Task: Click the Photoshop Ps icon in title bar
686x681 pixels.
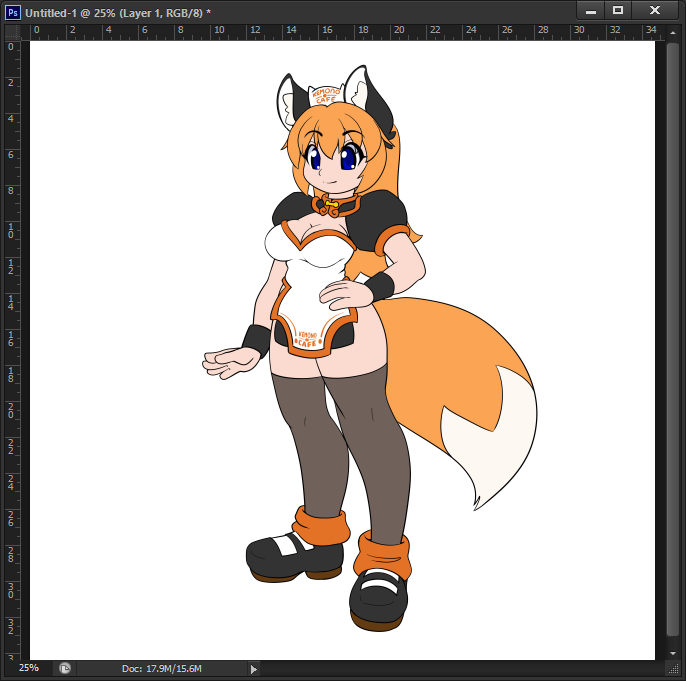Action: pyautogui.click(x=13, y=12)
